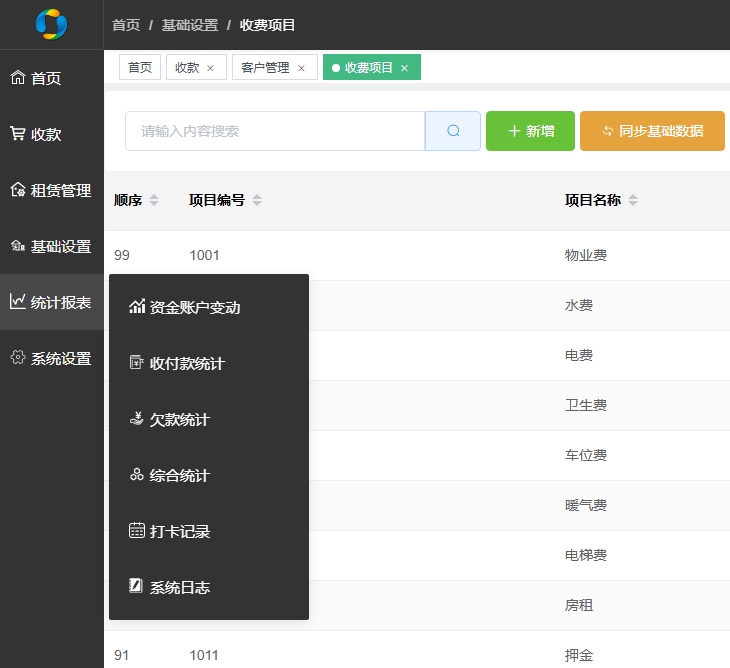The width and height of the screenshot is (730, 668).
Task: Switch to the 客户管理 tab
Action: click(x=265, y=68)
